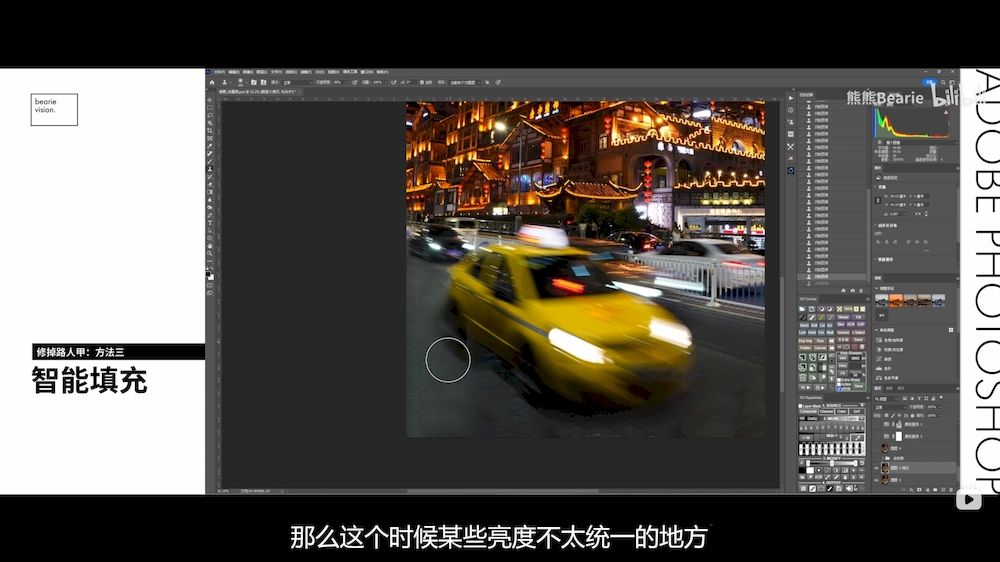Open the Sample dropdown in options bar
The width and height of the screenshot is (1000, 562).
(x=465, y=82)
